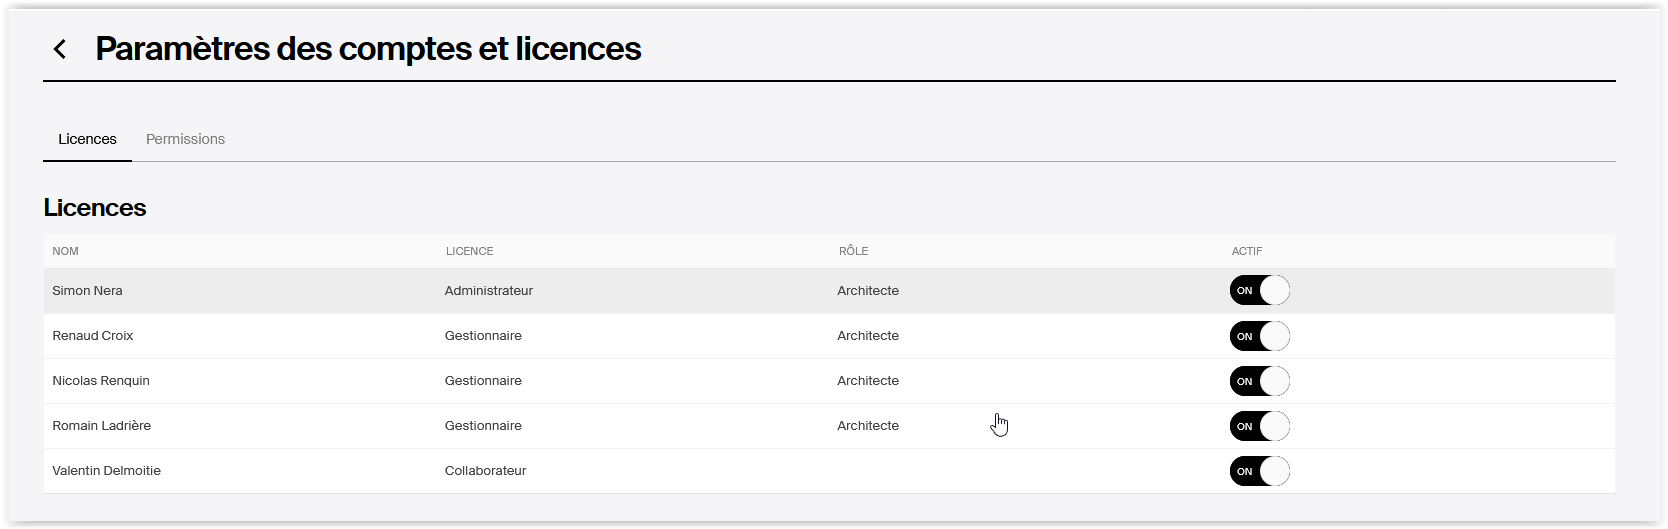
Task: Click the NOM column header
Action: pyautogui.click(x=65, y=251)
